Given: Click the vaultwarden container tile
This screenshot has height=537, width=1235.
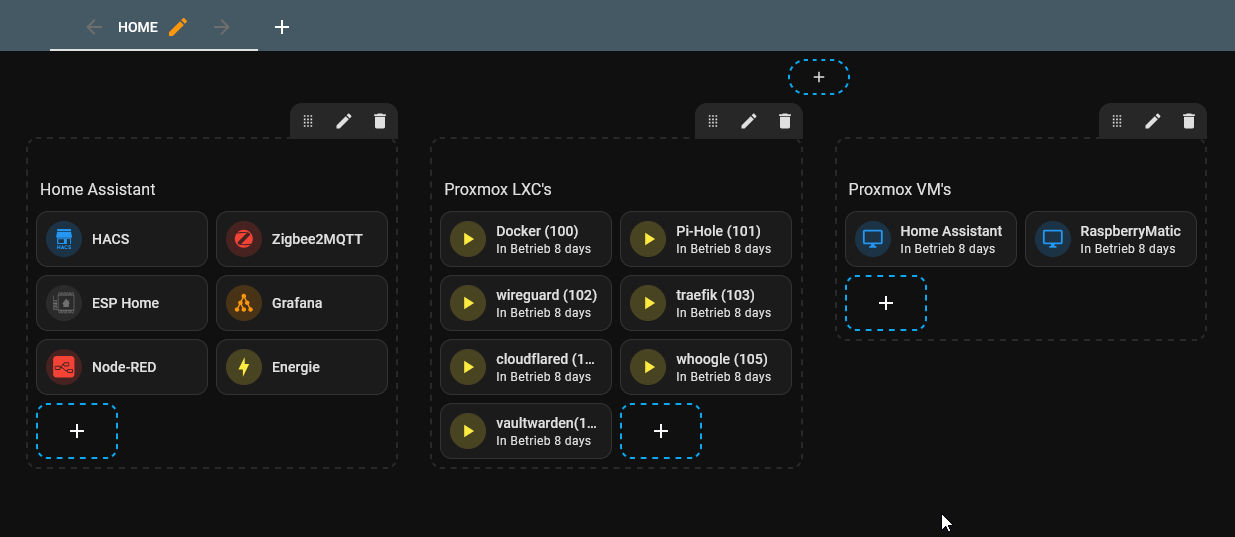Looking at the screenshot, I should (526, 431).
